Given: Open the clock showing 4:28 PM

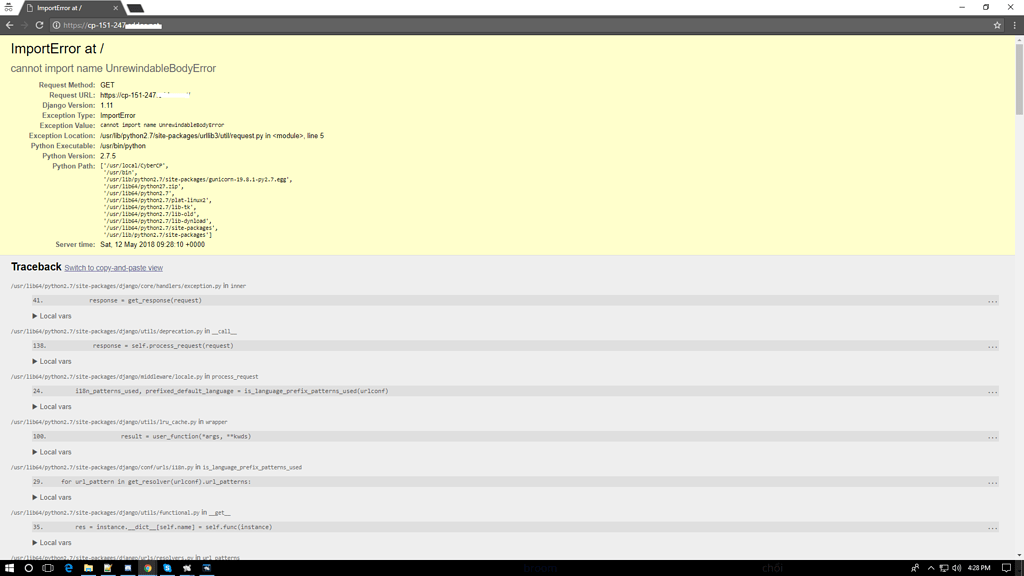Looking at the screenshot, I should [x=978, y=568].
